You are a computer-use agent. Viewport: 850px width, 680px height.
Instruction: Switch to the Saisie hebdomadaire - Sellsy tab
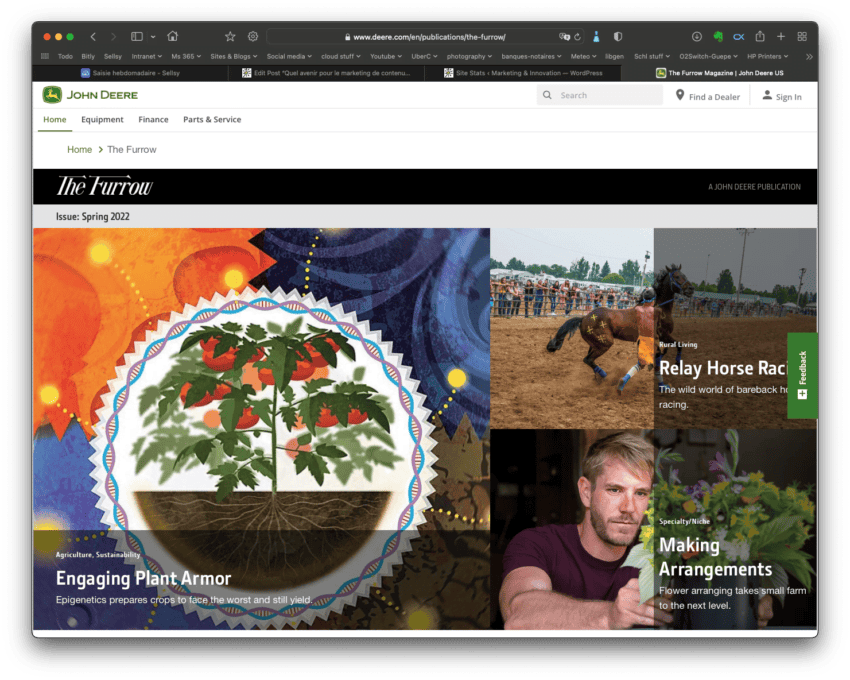tap(131, 73)
